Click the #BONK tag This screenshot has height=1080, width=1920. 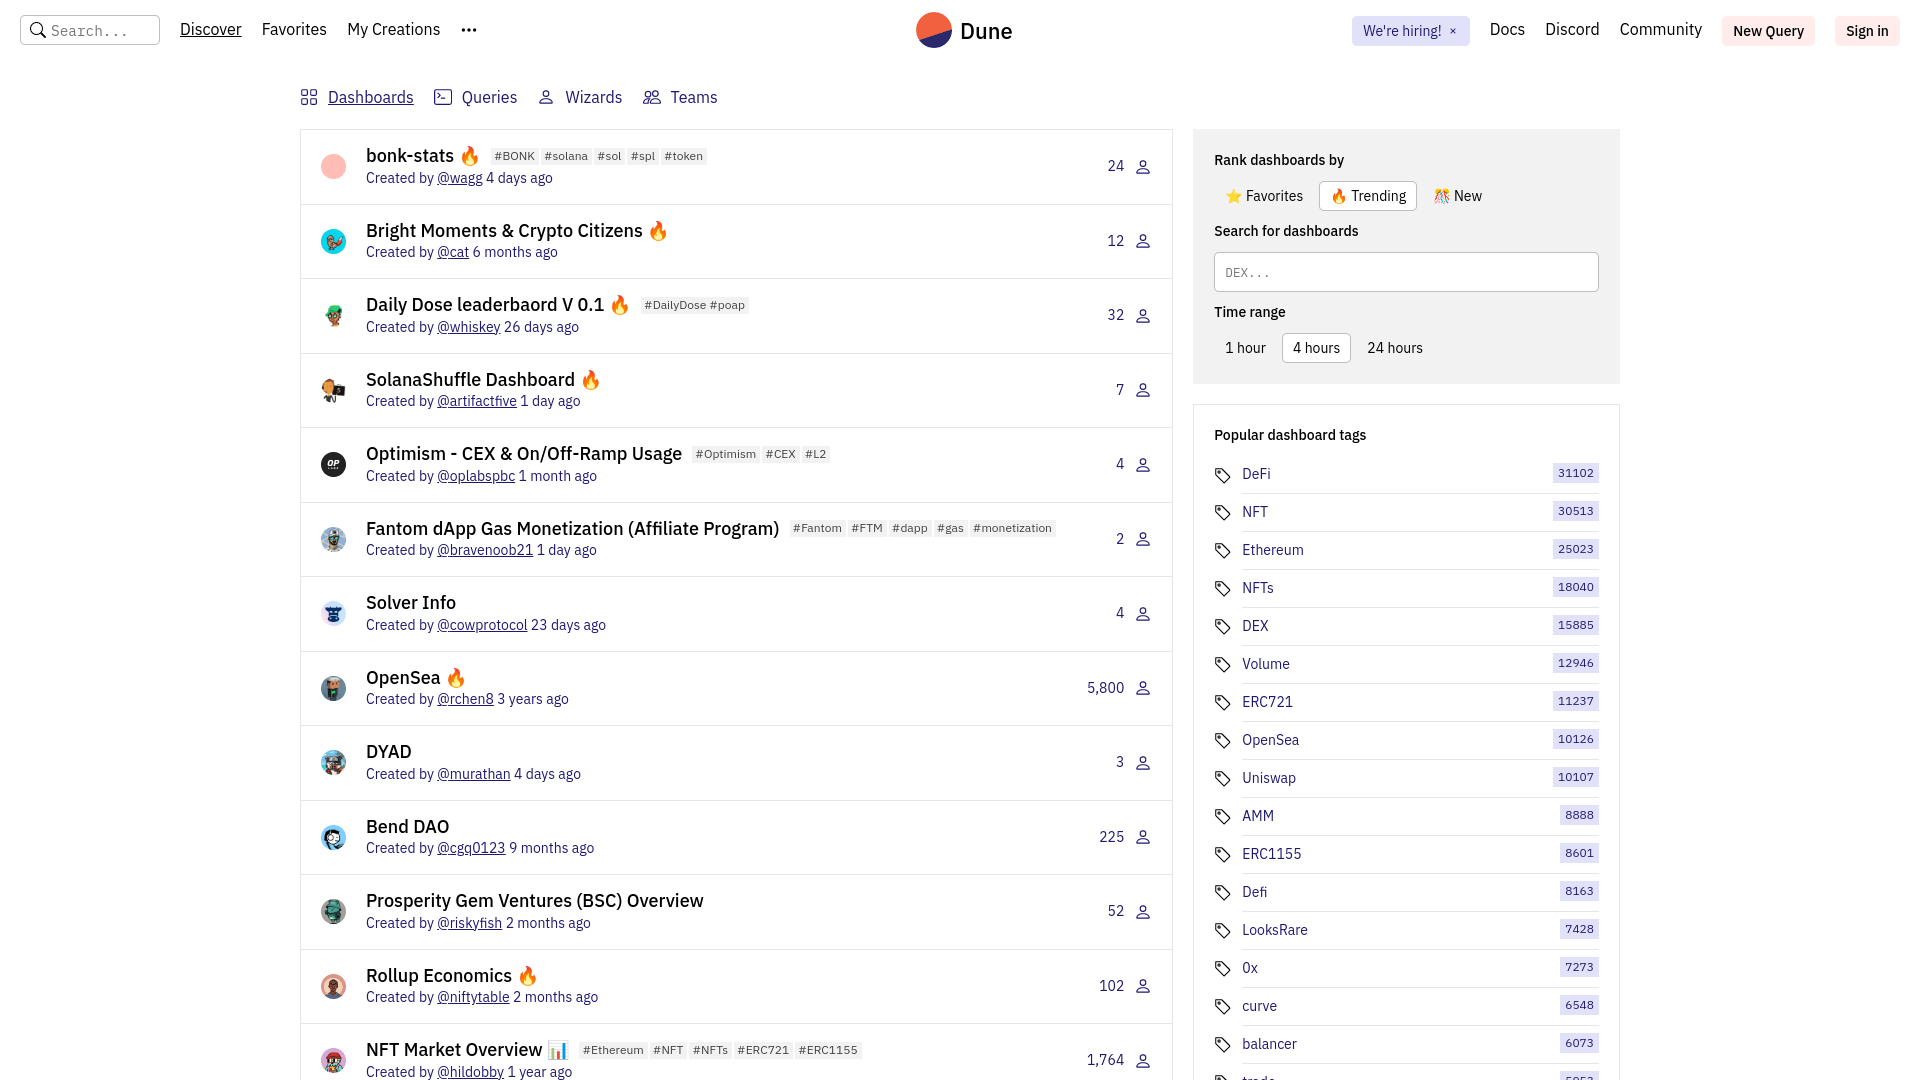click(x=515, y=156)
